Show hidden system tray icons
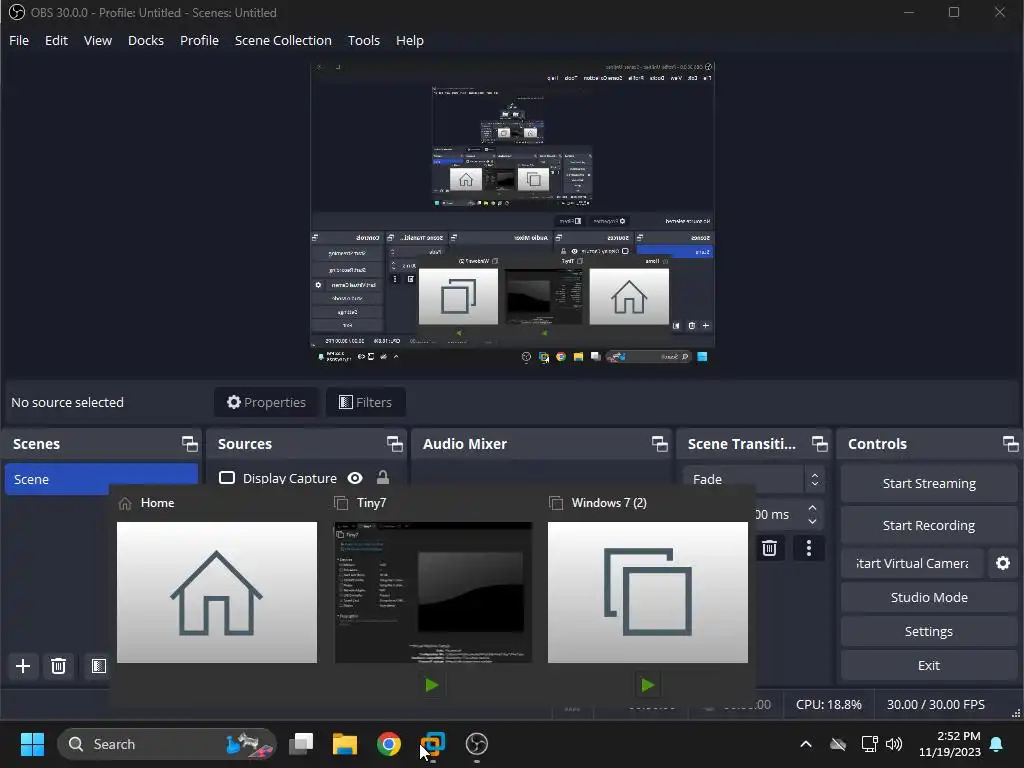The image size is (1024, 768). [806, 744]
